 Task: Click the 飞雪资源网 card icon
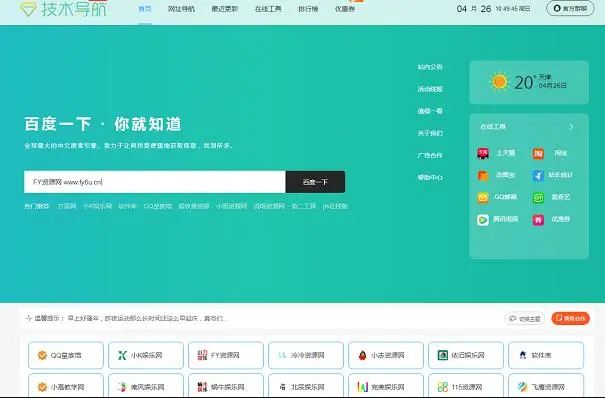[x=523, y=387]
